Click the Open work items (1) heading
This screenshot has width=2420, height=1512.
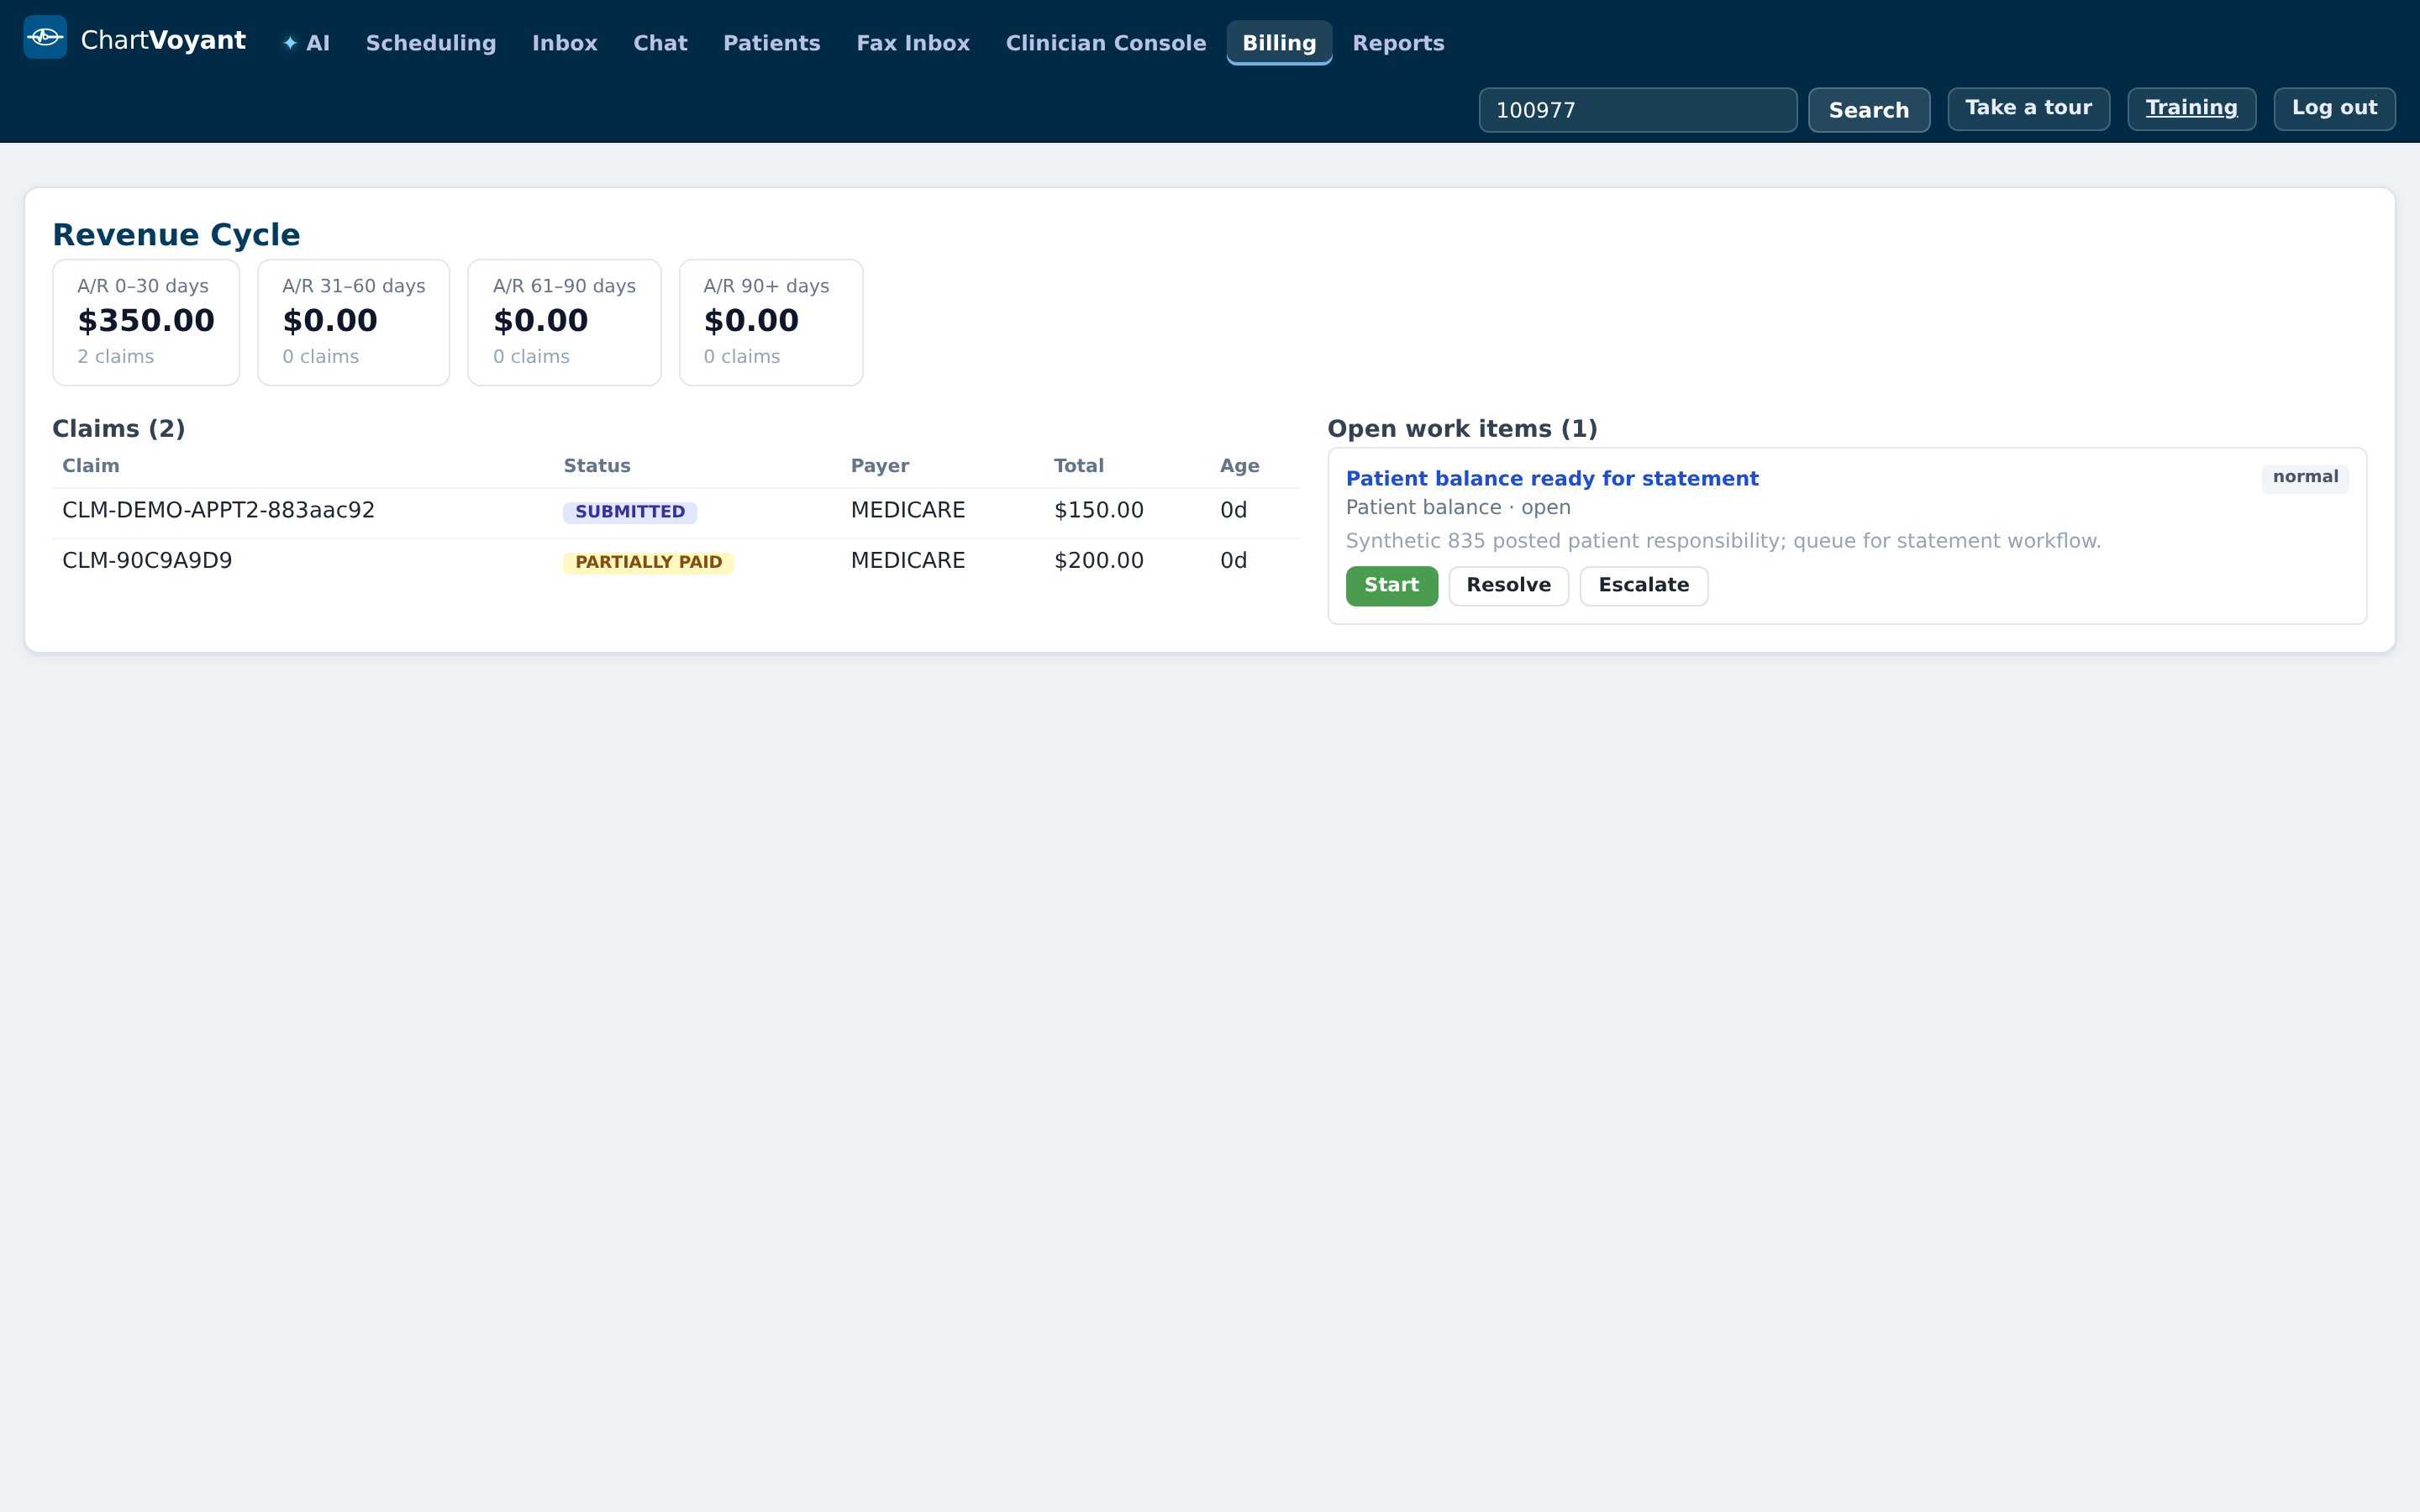[1462, 429]
